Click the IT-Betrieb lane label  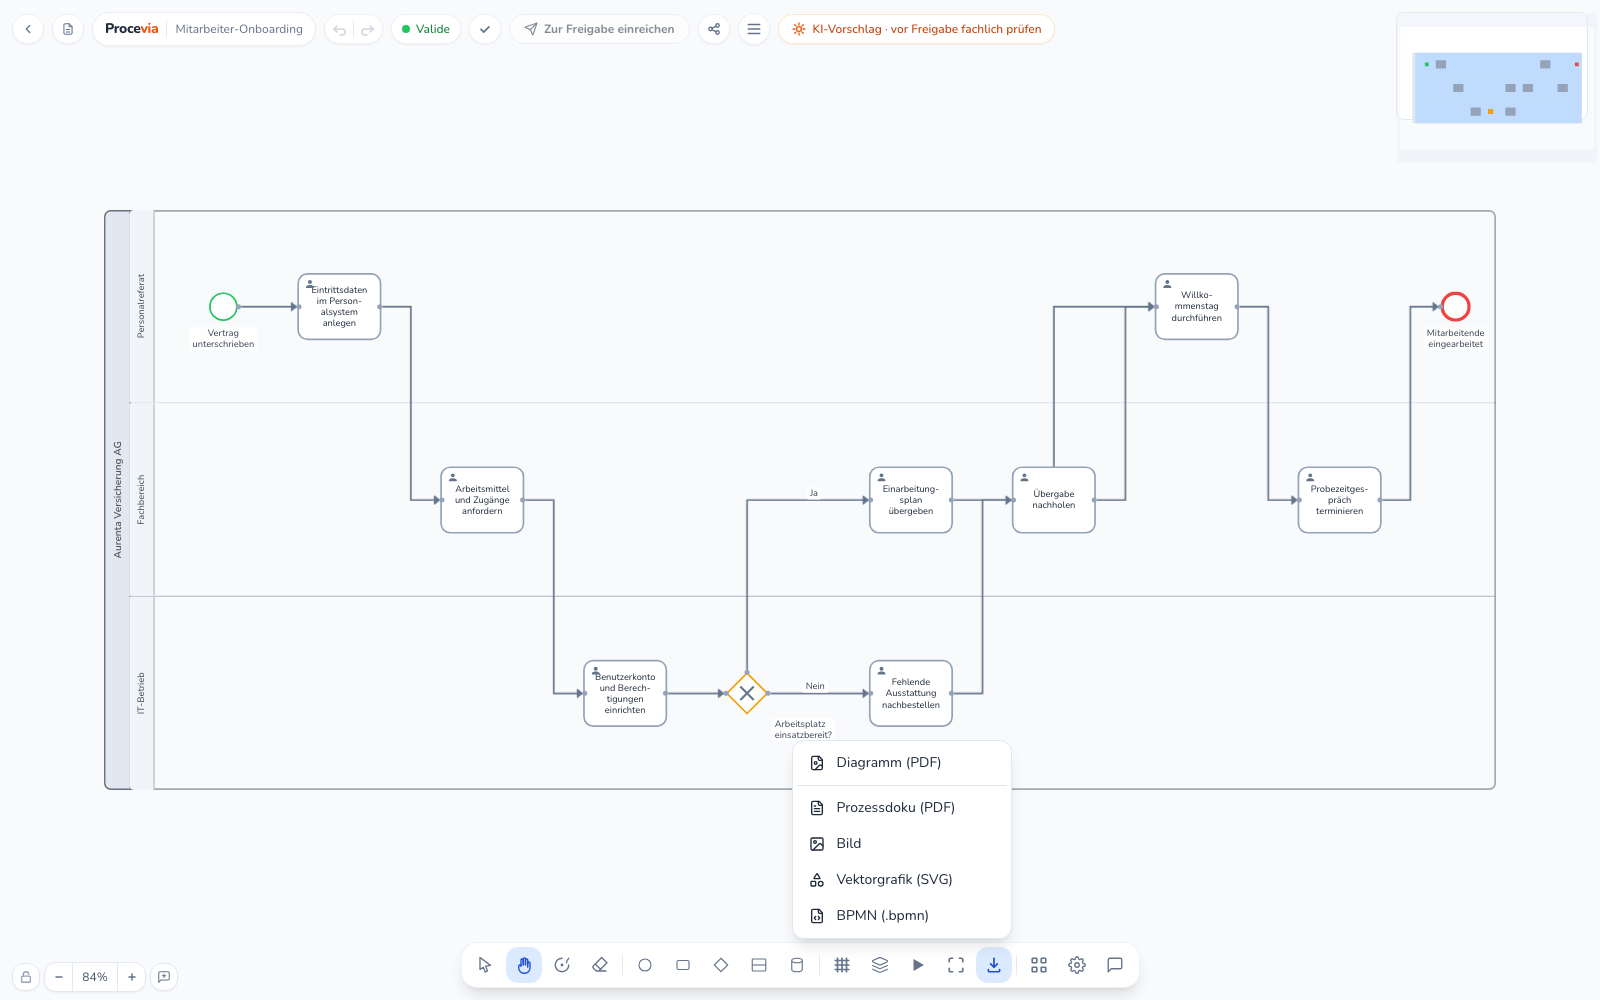point(141,693)
